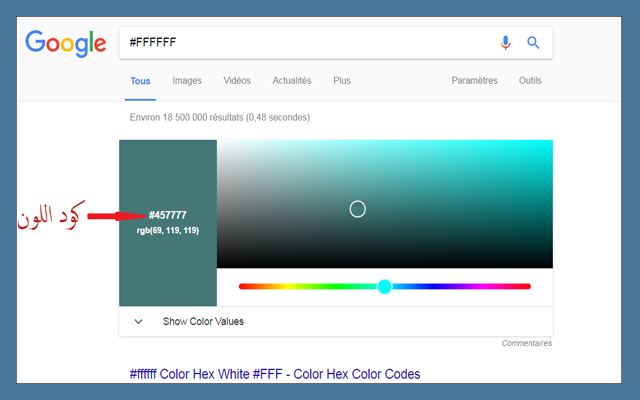Click the red start of the hue slider
This screenshot has width=640, height=400.
coord(243,287)
